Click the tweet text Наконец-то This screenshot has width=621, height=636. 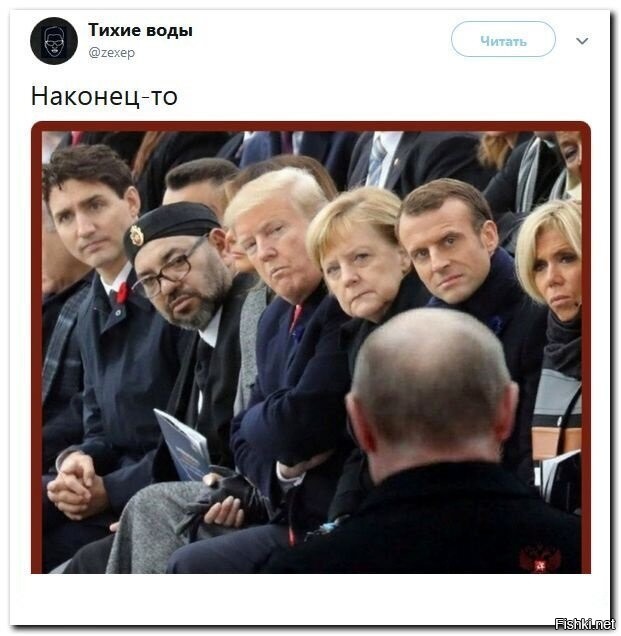pyautogui.click(x=104, y=97)
